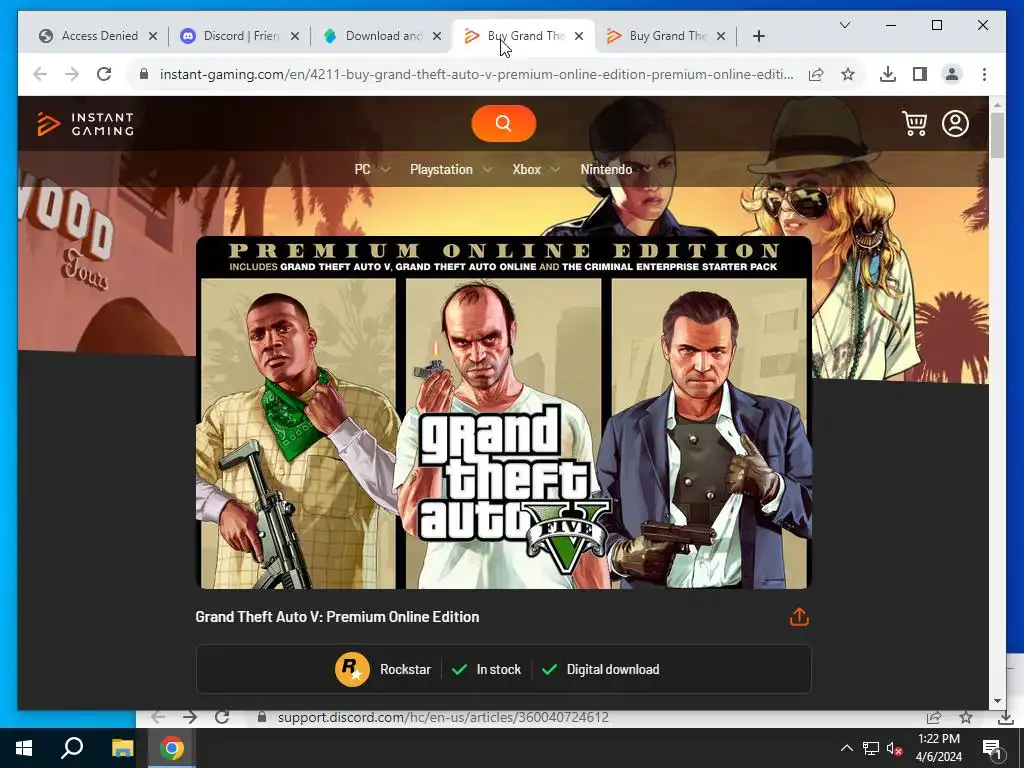Screen dimensions: 1024x768
Task: Open the network status tray icon
Action: click(x=871, y=748)
